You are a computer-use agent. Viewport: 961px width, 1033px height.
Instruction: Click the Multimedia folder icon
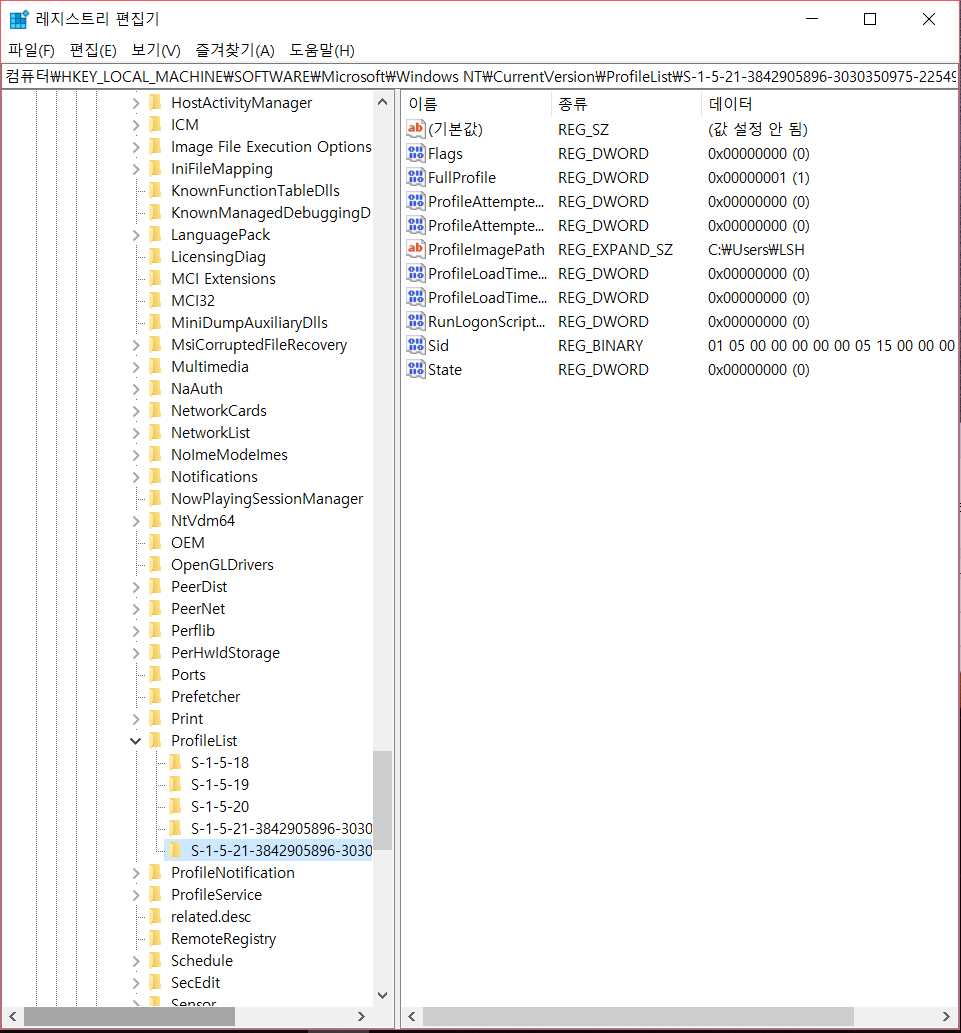click(x=155, y=366)
